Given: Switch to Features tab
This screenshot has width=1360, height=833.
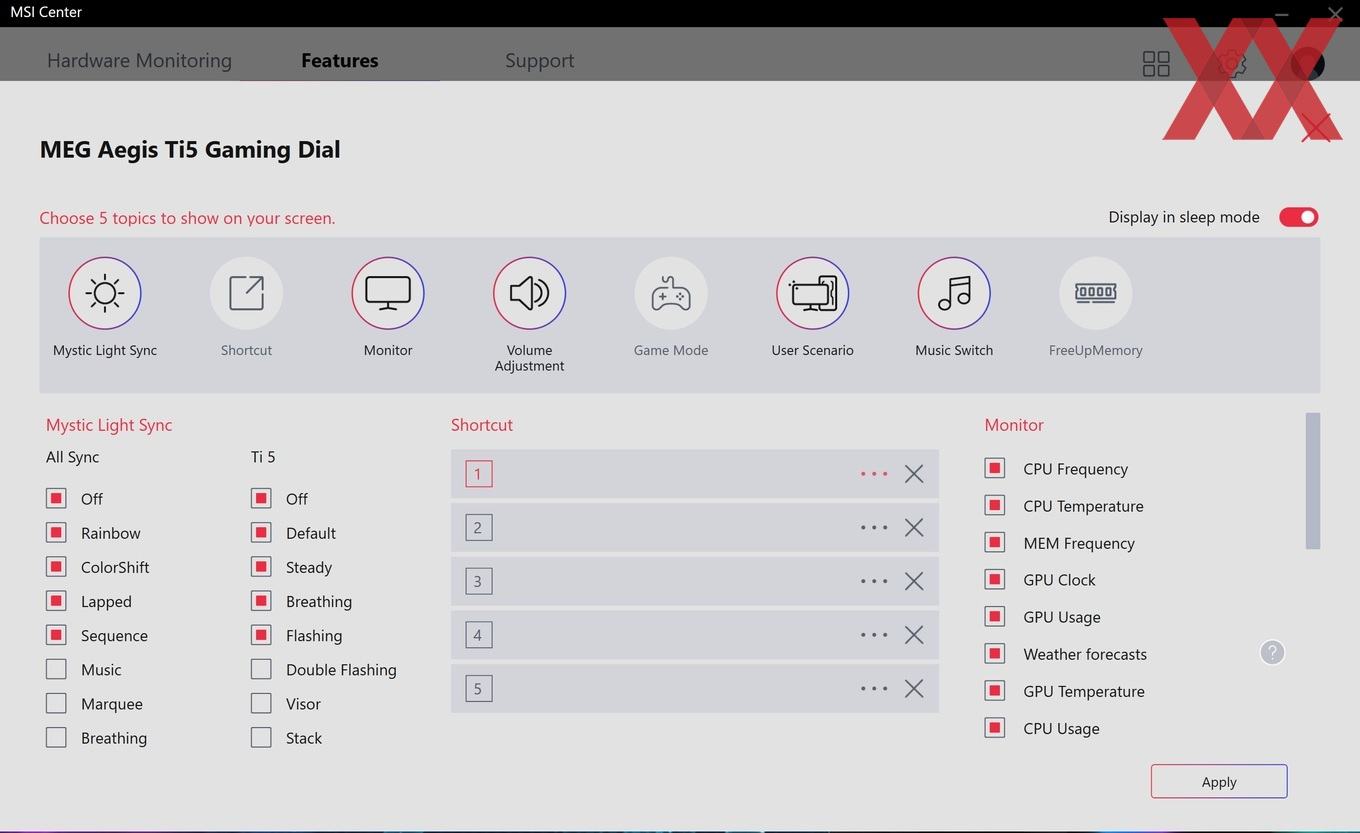Looking at the screenshot, I should (x=340, y=60).
